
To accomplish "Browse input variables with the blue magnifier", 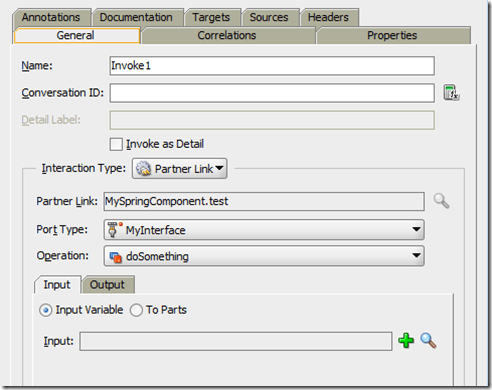I will (x=428, y=340).
